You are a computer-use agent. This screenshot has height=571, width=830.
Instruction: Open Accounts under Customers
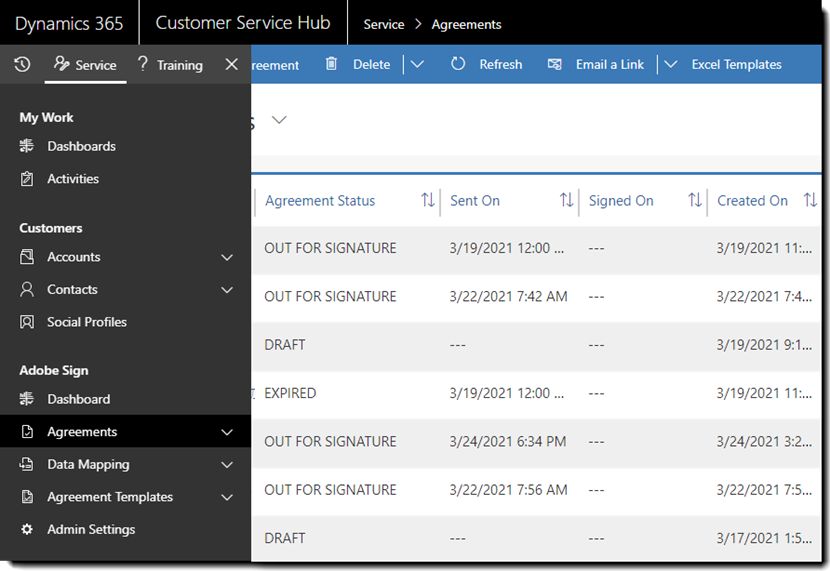click(125, 257)
